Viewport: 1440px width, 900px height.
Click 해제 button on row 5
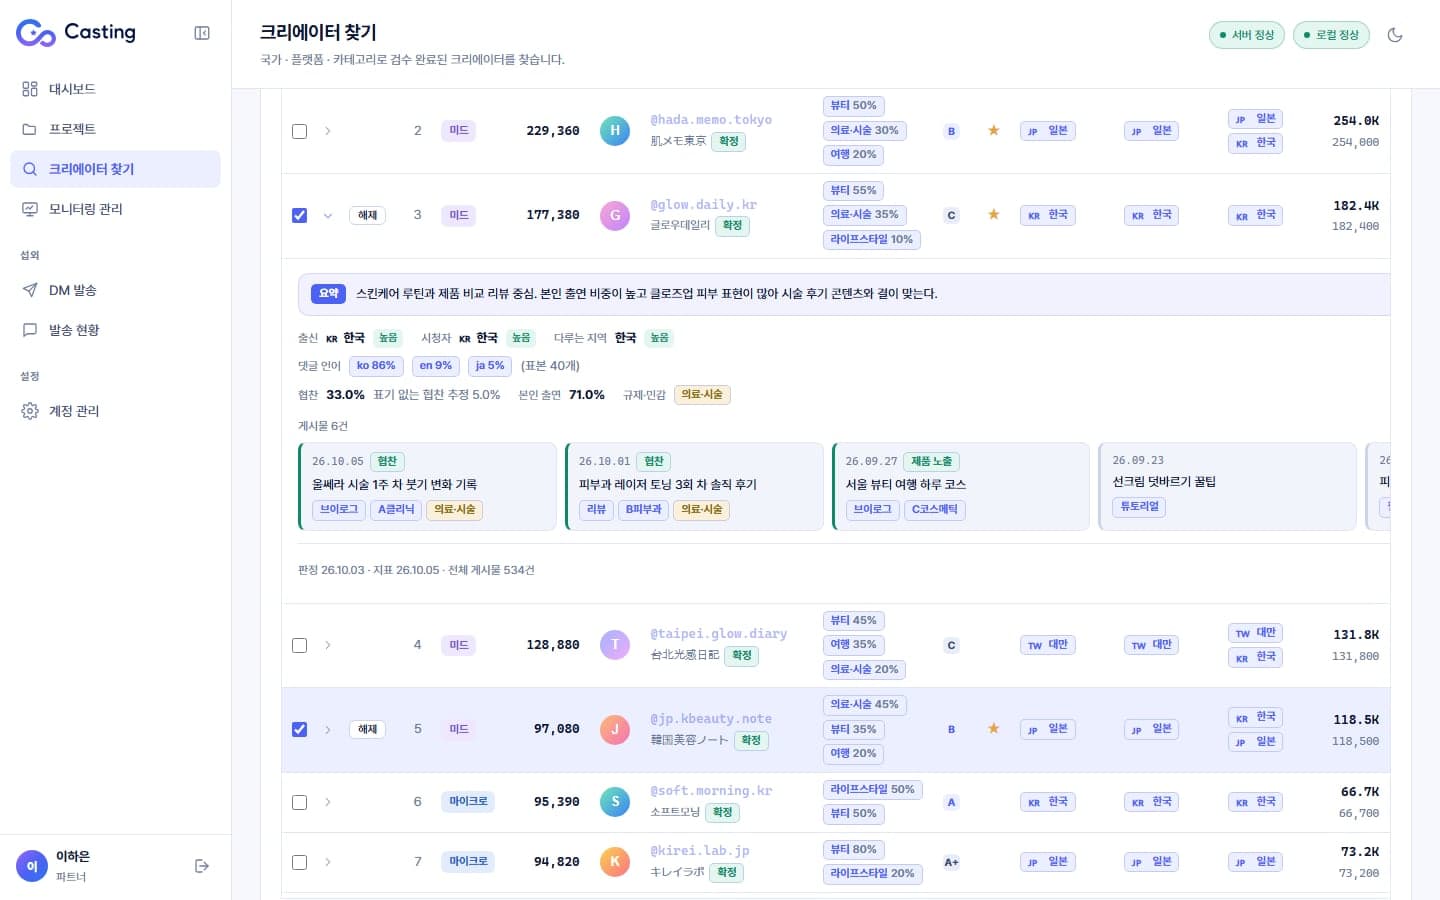click(x=367, y=729)
